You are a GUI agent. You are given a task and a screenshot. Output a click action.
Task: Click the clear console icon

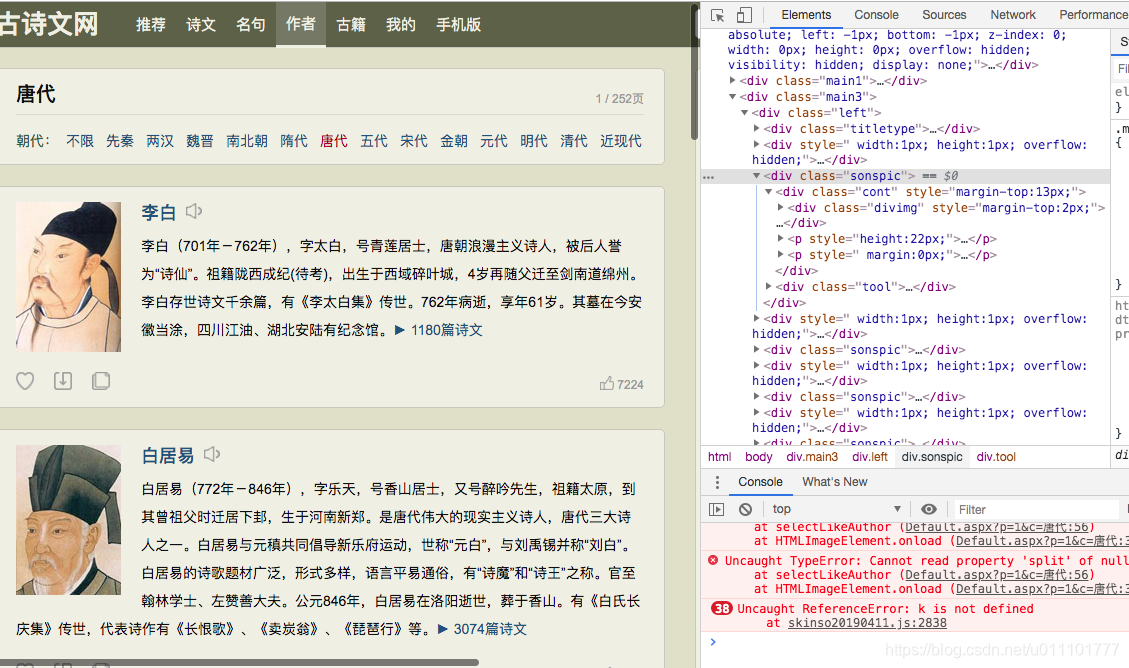pyautogui.click(x=745, y=509)
